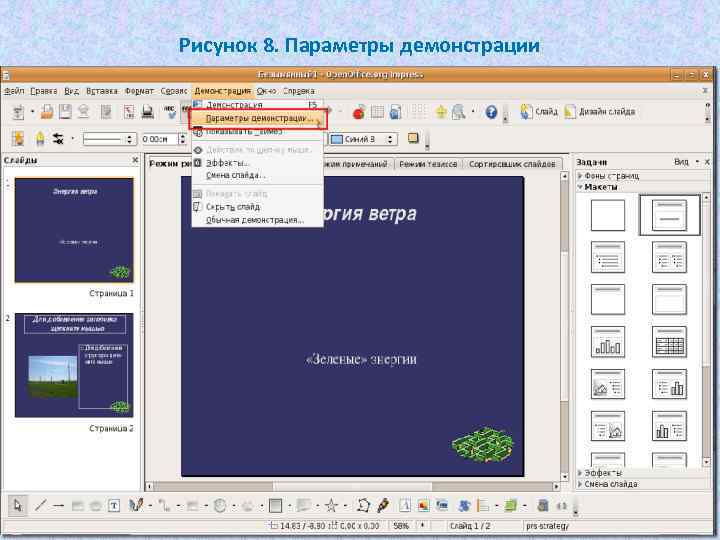Click the blue Help question mark icon
Viewport: 720px width, 540px height.
tap(491, 112)
